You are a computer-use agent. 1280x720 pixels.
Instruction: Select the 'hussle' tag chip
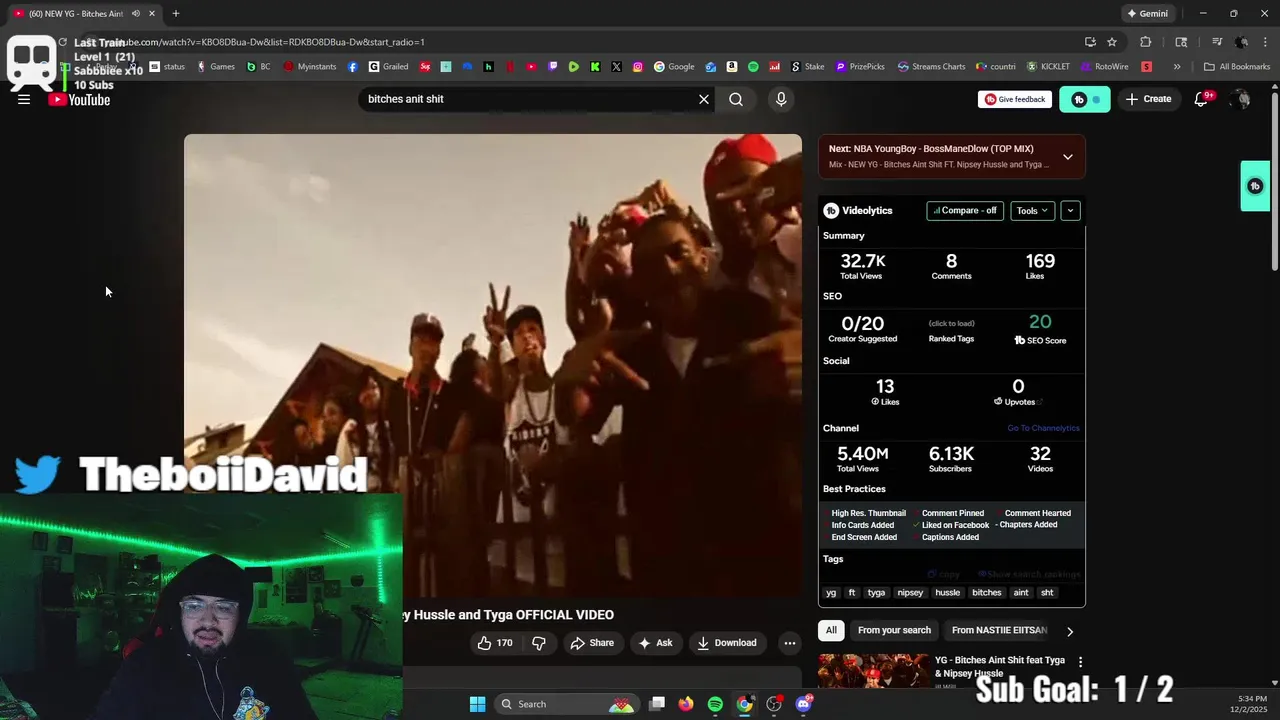(947, 592)
